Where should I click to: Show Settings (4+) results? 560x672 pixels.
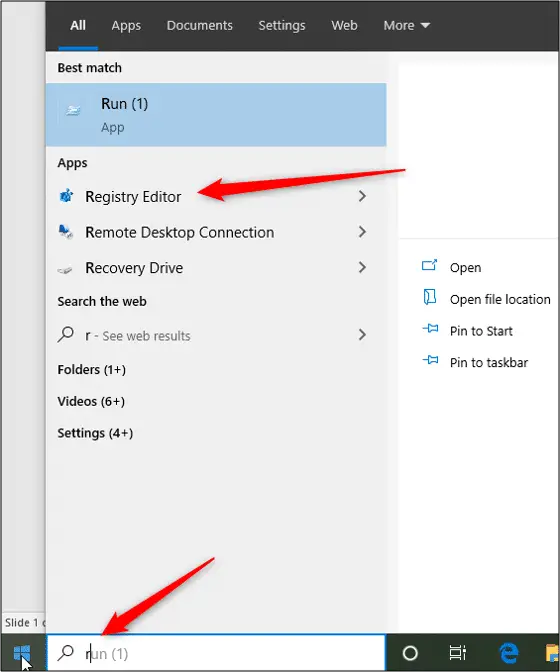tap(95, 433)
